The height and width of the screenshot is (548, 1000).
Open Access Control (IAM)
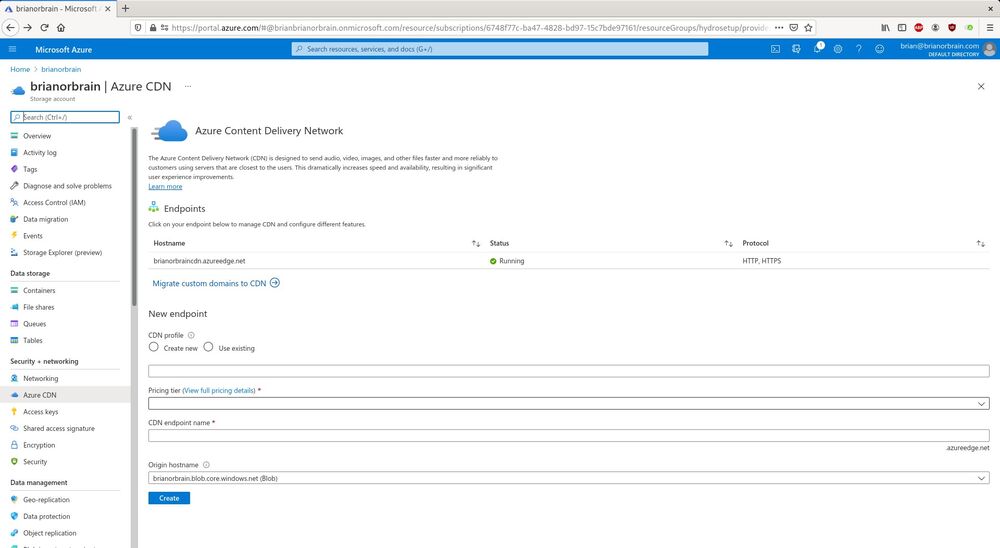[x=54, y=202]
